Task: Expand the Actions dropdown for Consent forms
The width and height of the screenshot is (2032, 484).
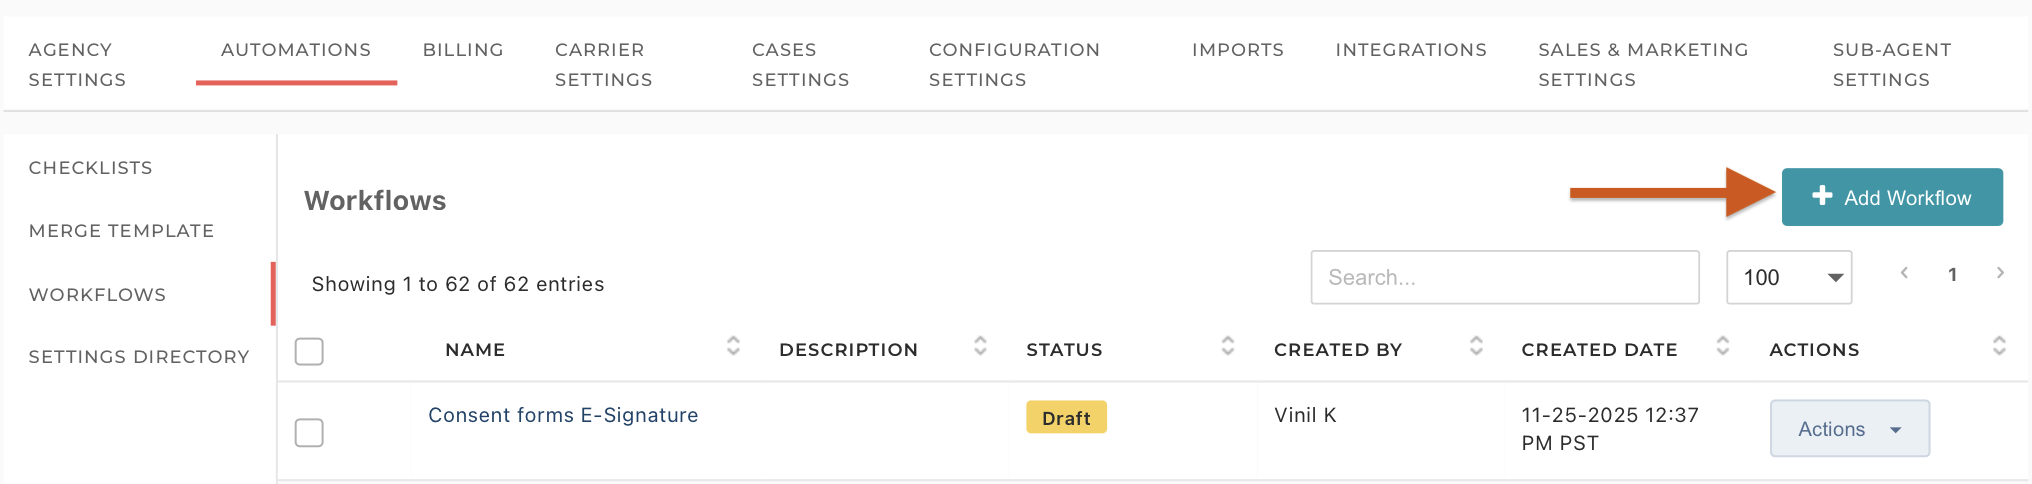Action: coord(1849,429)
